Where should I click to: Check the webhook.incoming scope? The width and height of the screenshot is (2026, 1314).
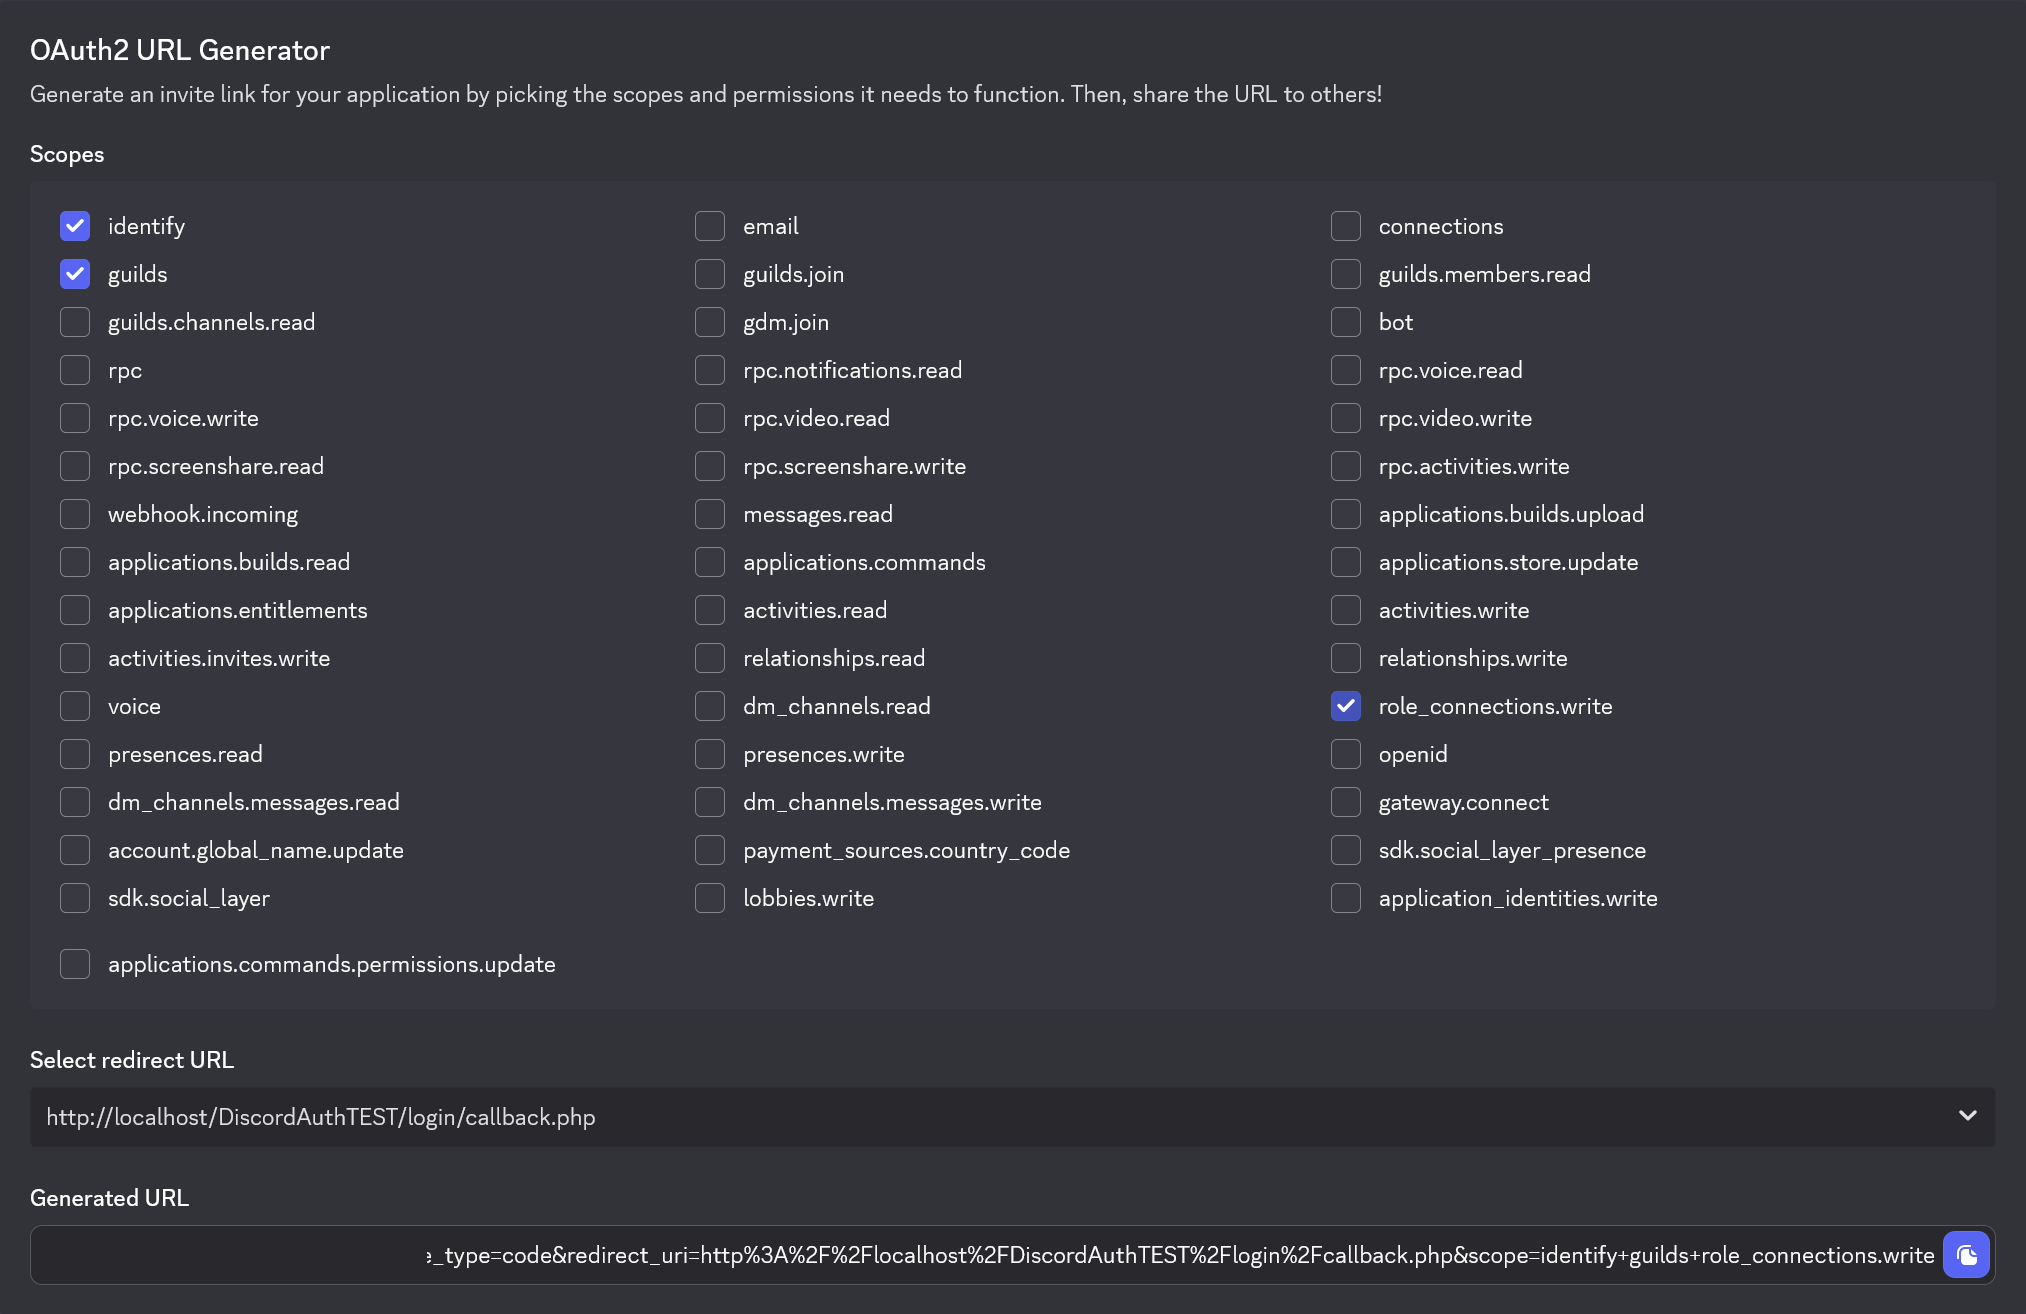click(x=75, y=514)
